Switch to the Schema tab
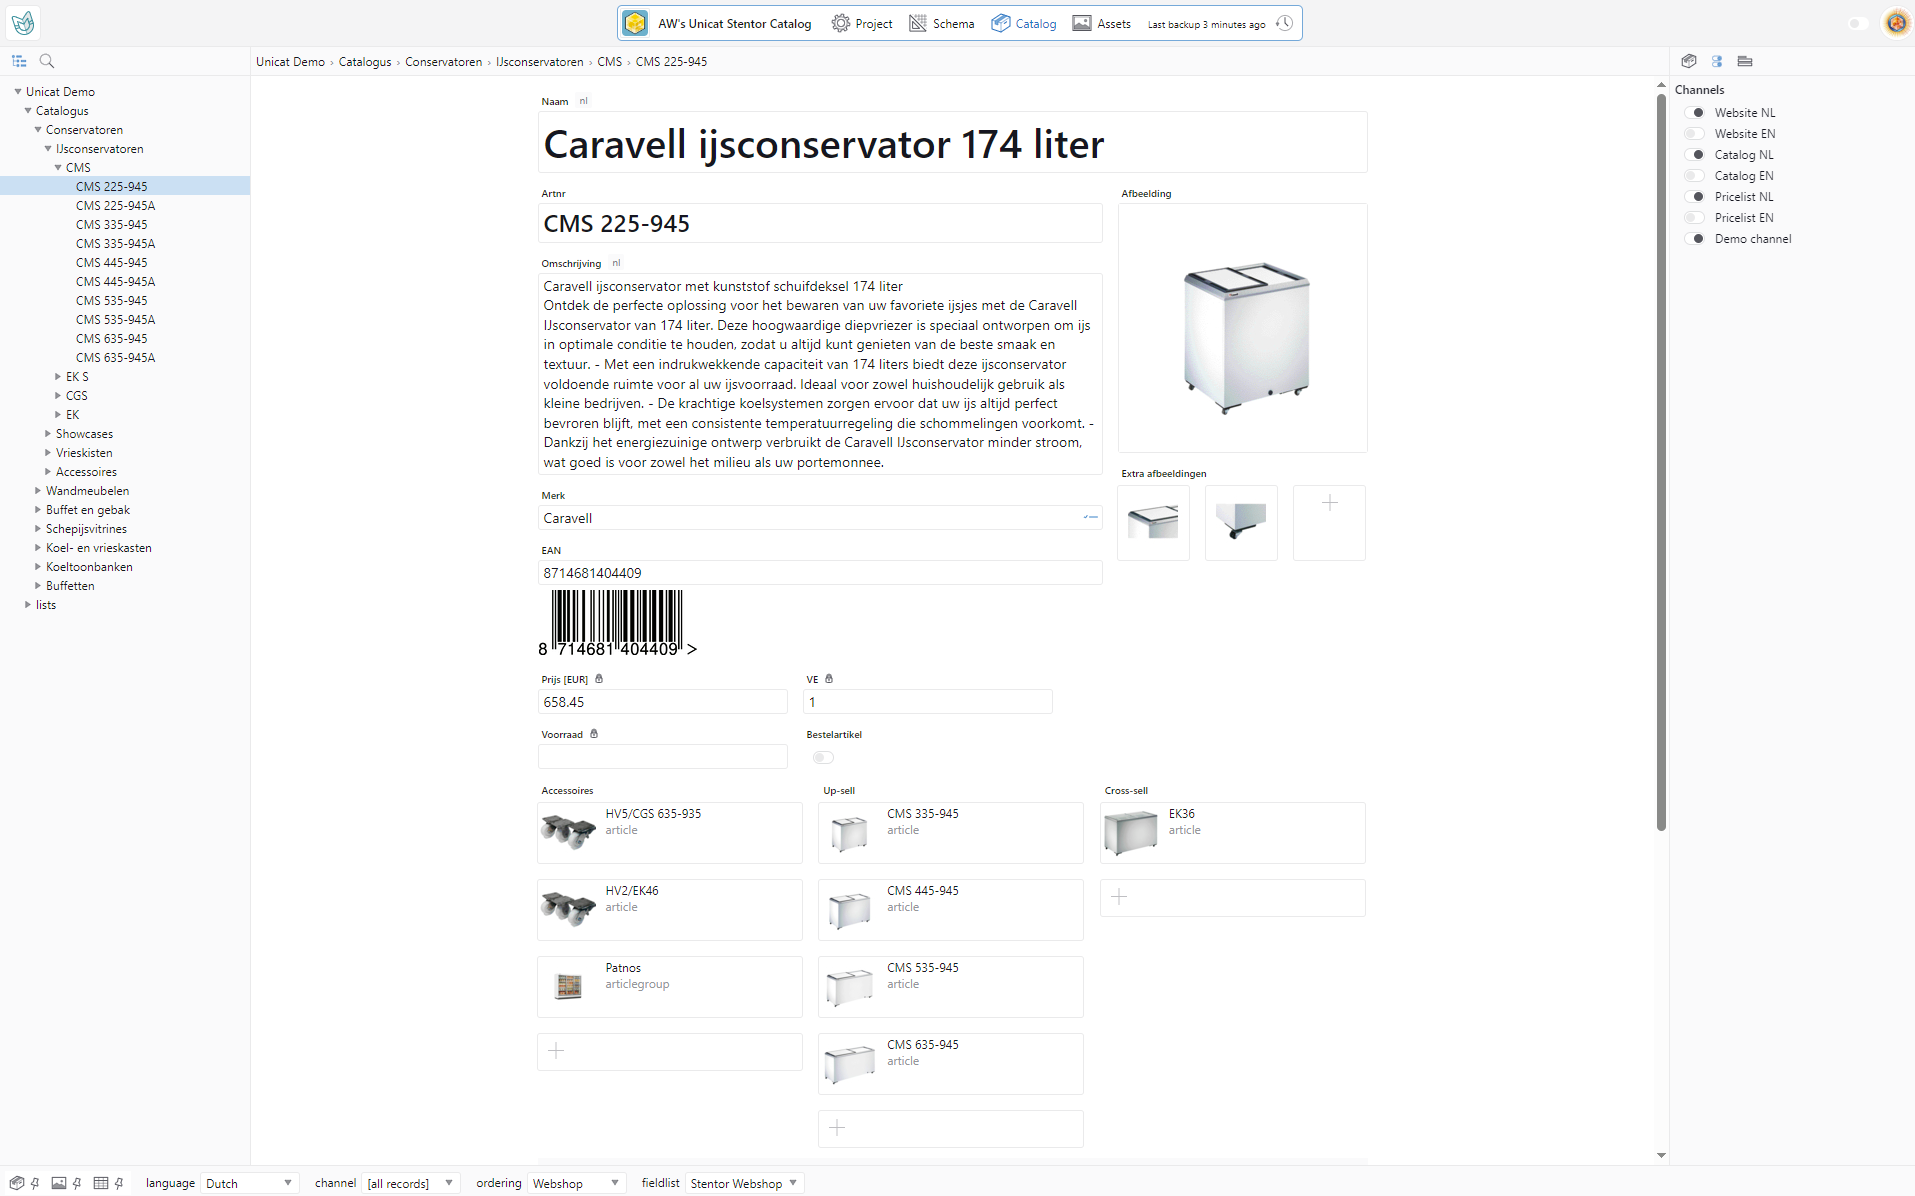 pos(941,23)
